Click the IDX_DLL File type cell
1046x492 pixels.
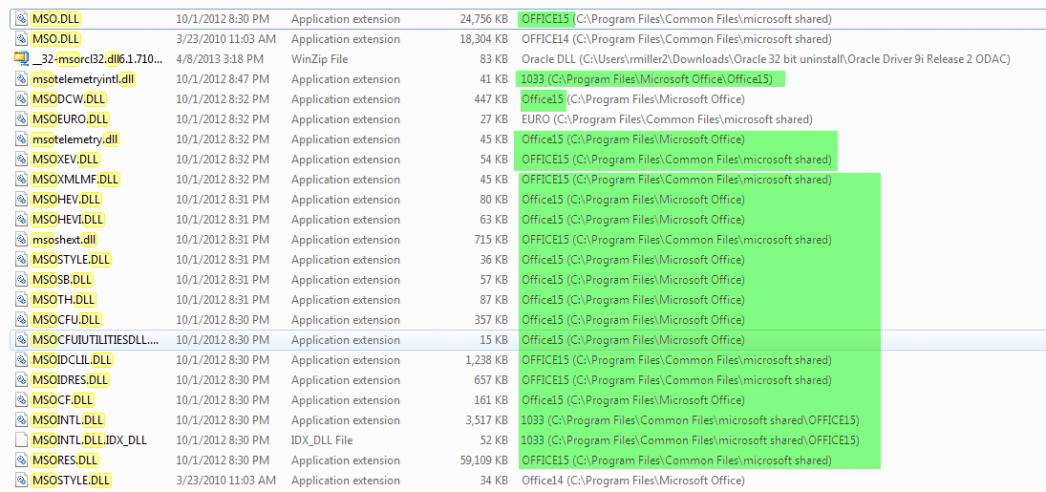coord(322,440)
